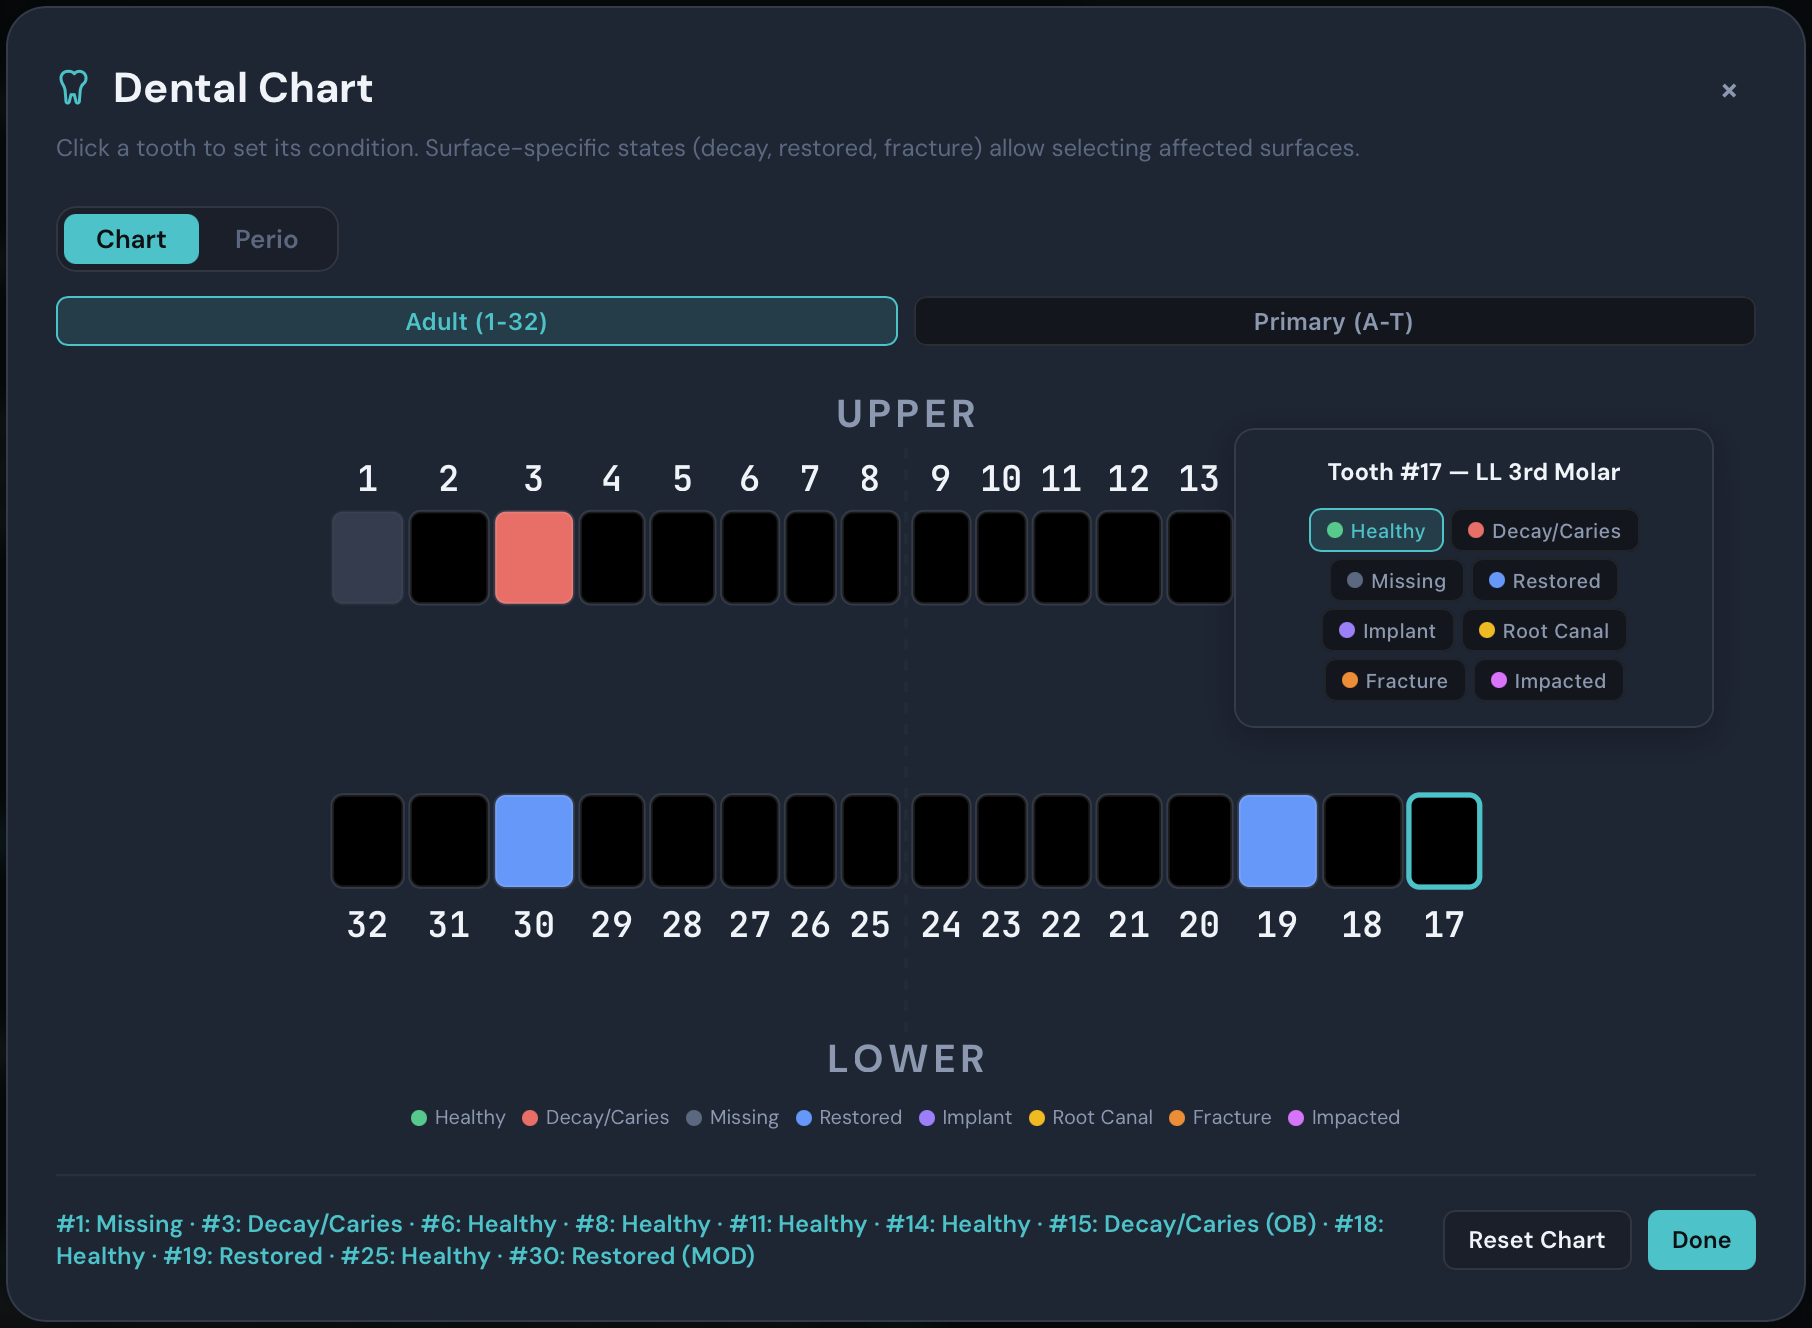Select tooth #3 showing decay
The width and height of the screenshot is (1812, 1328).
534,557
